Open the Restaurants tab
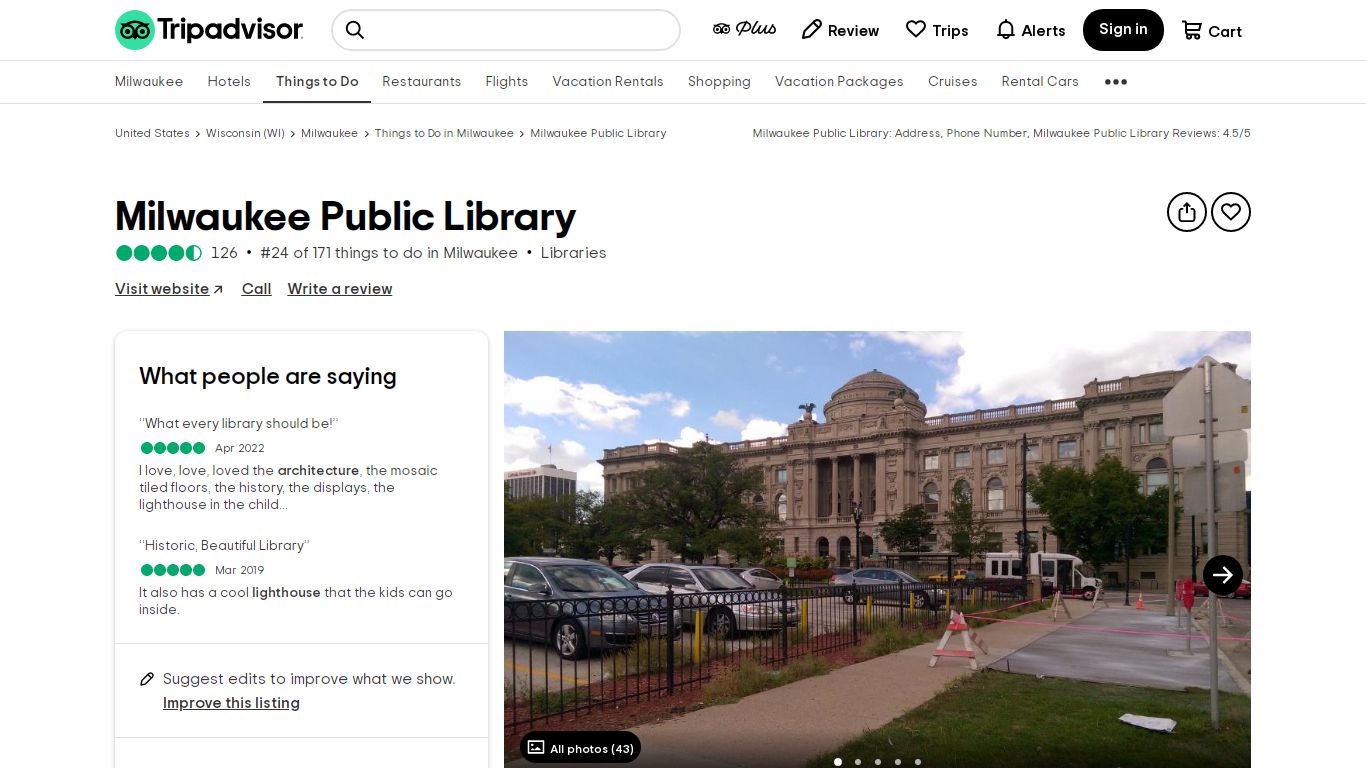The height and width of the screenshot is (768, 1366). pos(422,82)
